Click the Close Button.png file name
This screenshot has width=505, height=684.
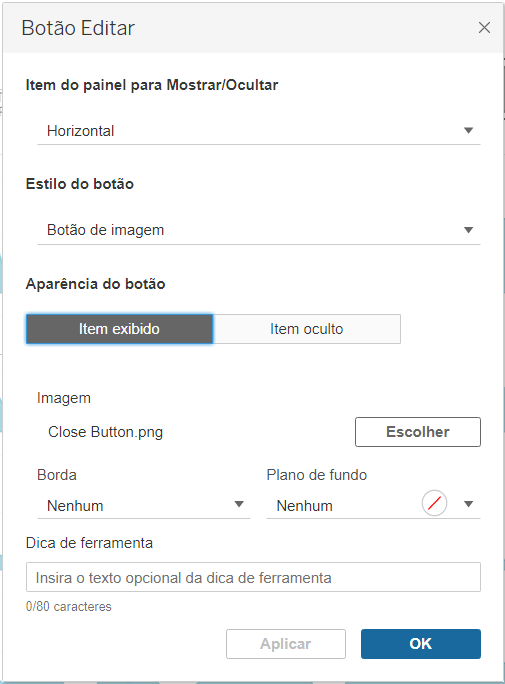click(105, 432)
